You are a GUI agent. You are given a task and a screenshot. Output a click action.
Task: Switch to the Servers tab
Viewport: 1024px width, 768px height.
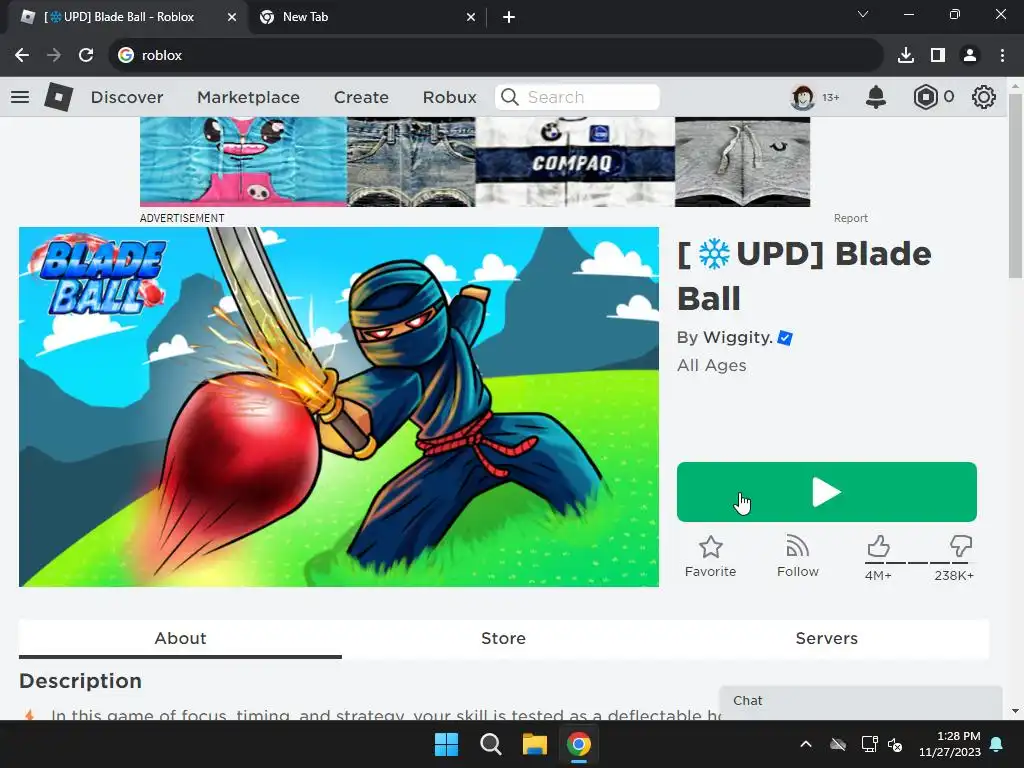(x=826, y=638)
